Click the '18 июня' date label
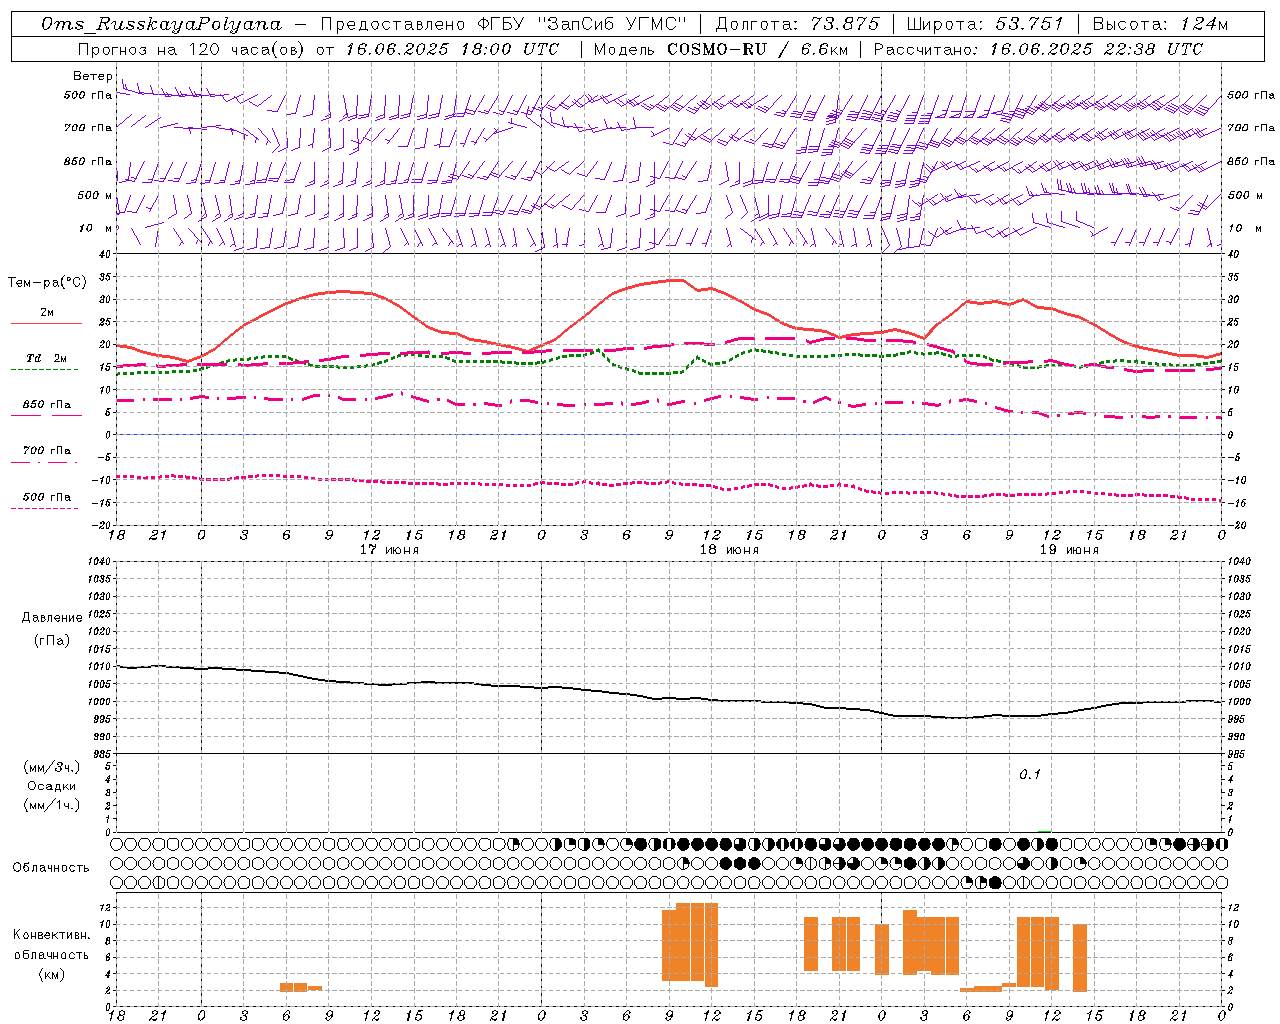Screen dimensions: 1280x1024 tap(729, 549)
